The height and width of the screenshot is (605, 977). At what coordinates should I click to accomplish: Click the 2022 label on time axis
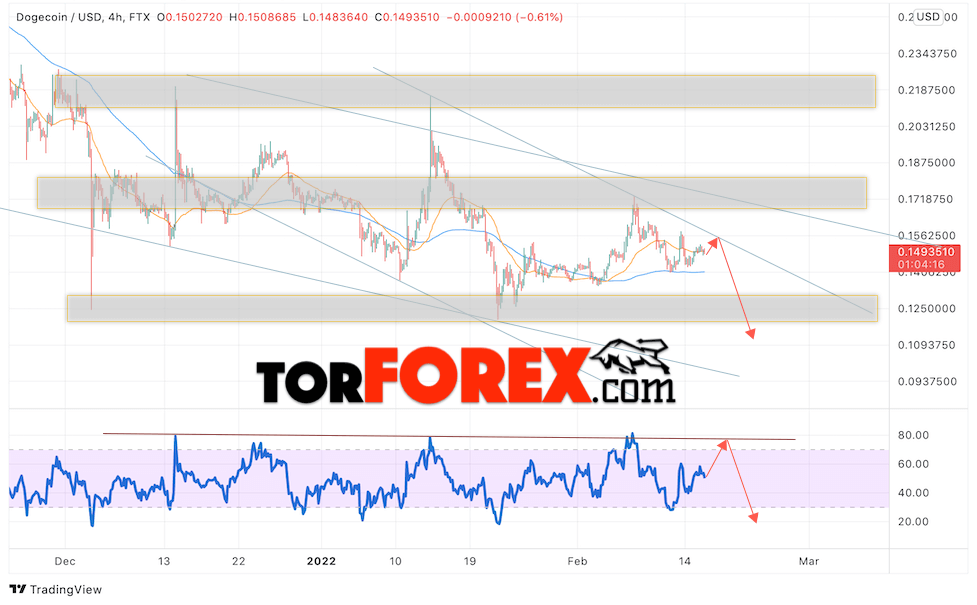[x=321, y=561]
